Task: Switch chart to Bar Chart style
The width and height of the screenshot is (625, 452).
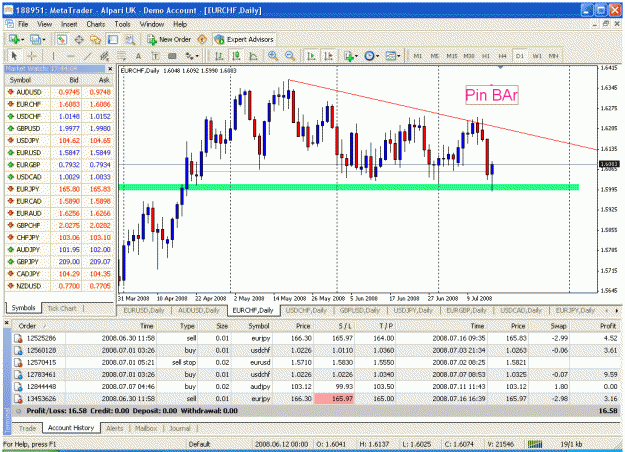Action: (219, 56)
